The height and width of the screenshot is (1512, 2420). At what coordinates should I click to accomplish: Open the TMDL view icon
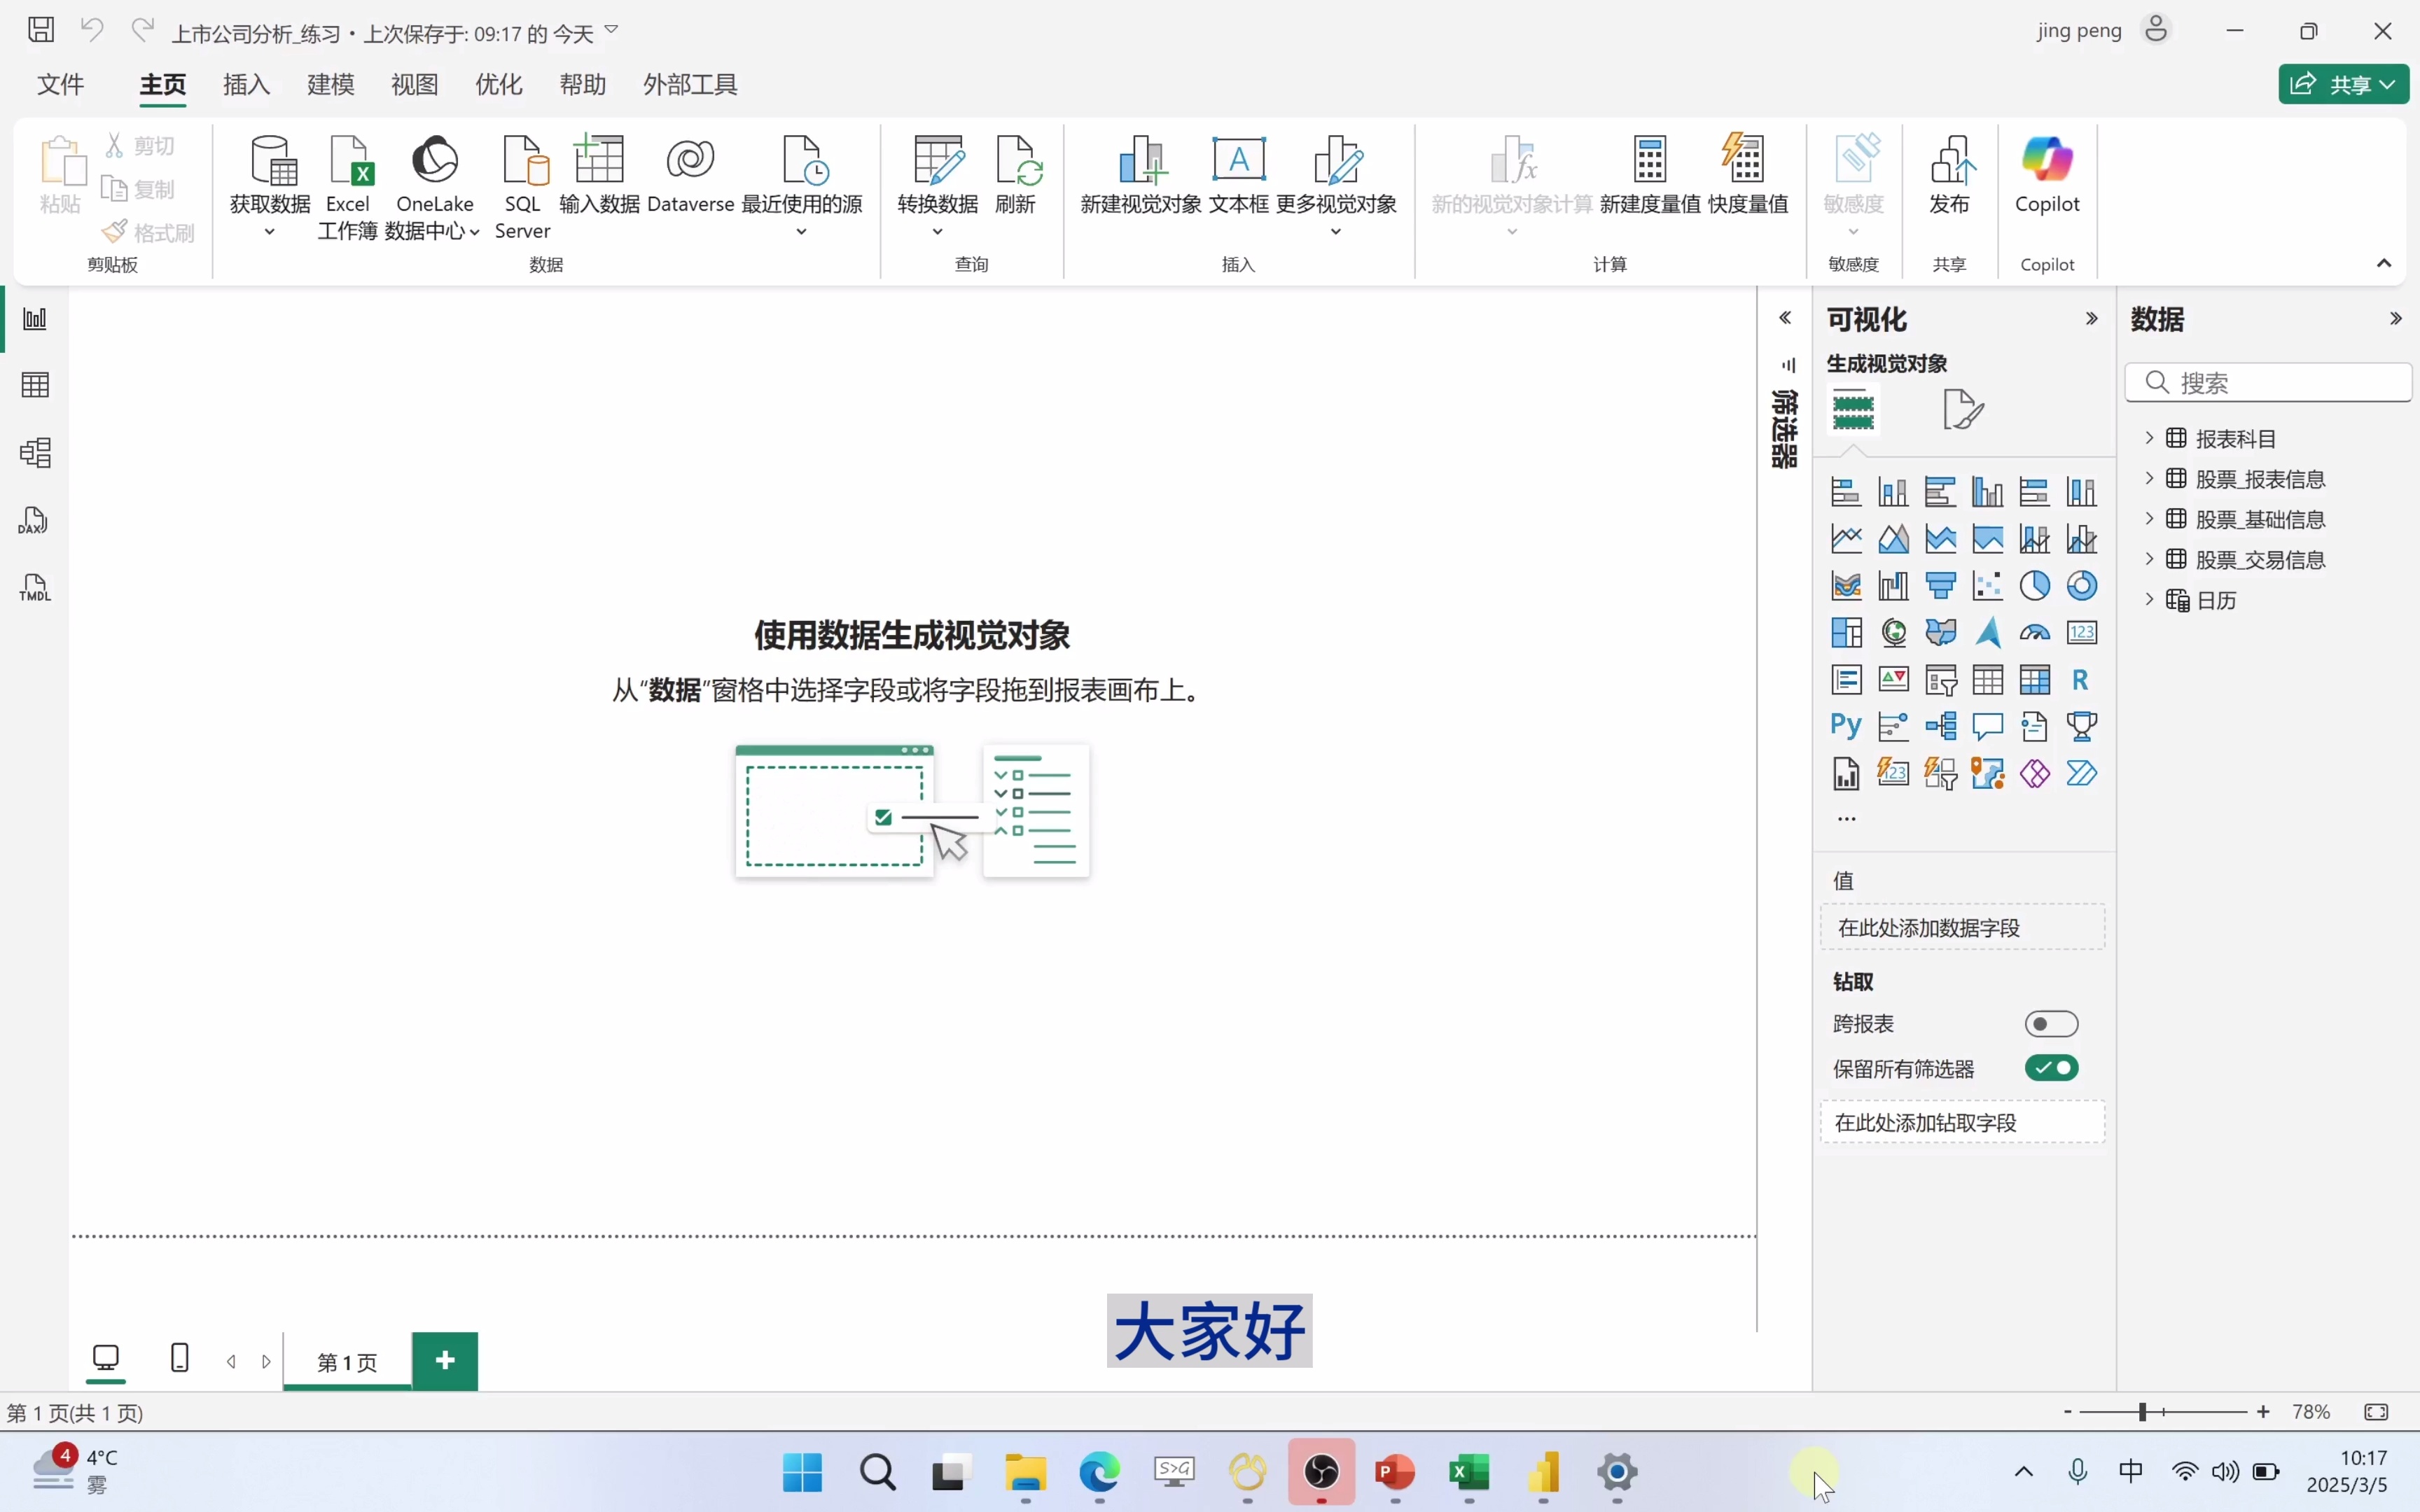pyautogui.click(x=35, y=588)
